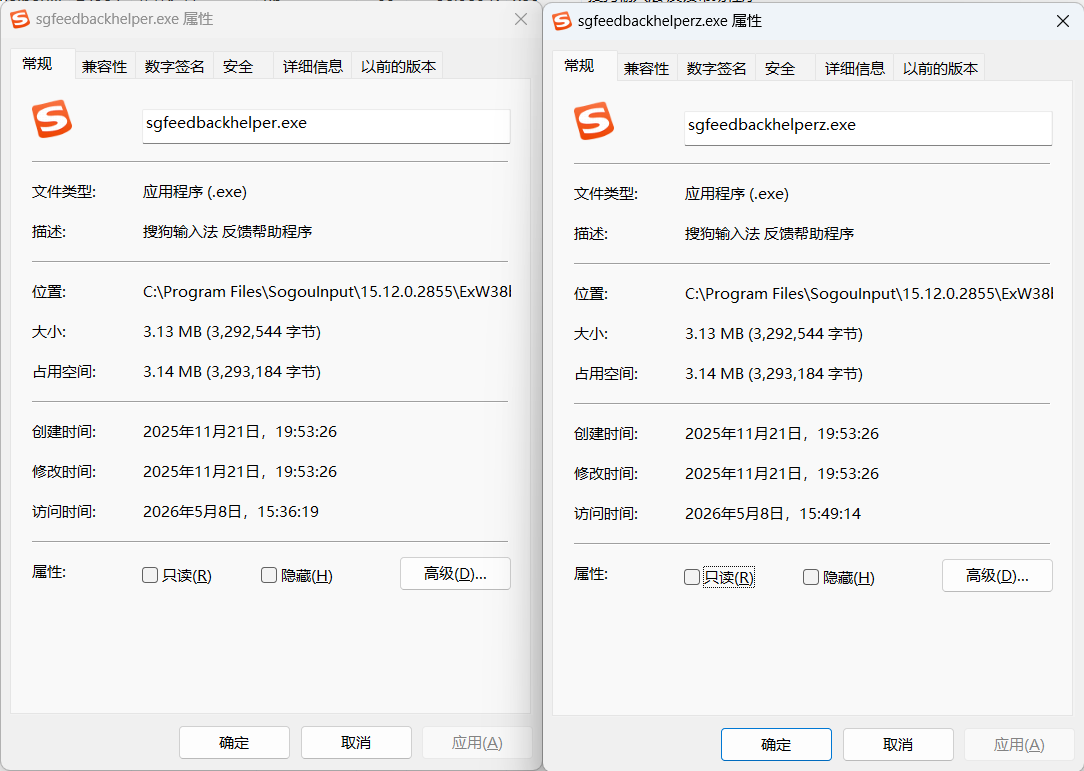This screenshot has height=771, width=1084.
Task: Click 搜狗输入法 反馈帮助程序 description in sgfeedbackhelperz.exe window
Action: click(x=769, y=234)
